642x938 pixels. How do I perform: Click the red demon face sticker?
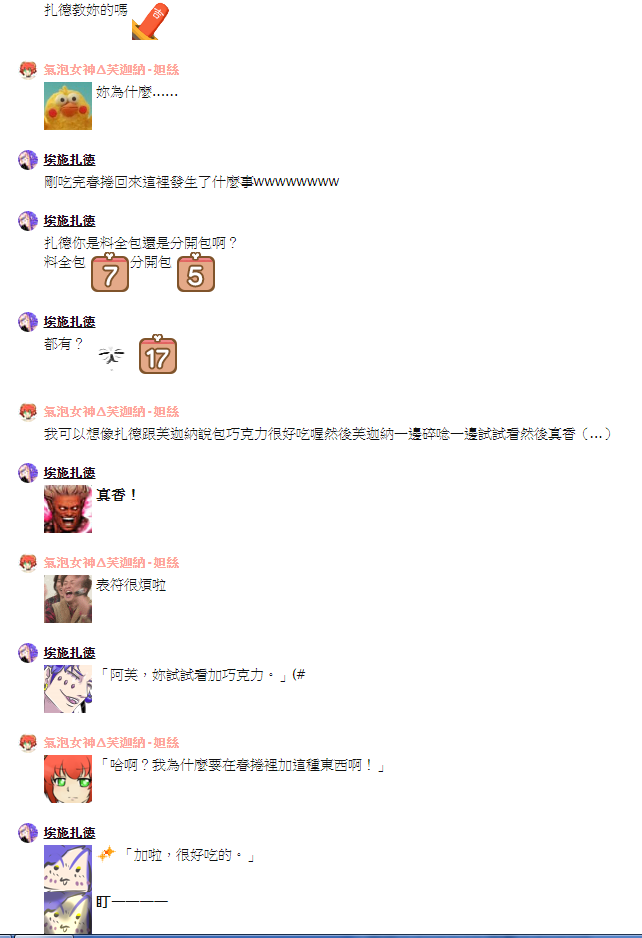point(68,509)
